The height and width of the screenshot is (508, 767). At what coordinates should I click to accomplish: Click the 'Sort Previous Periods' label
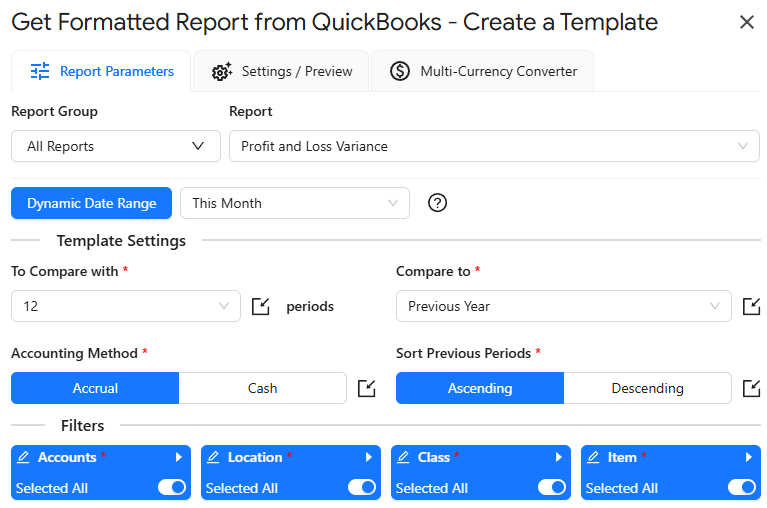(463, 353)
